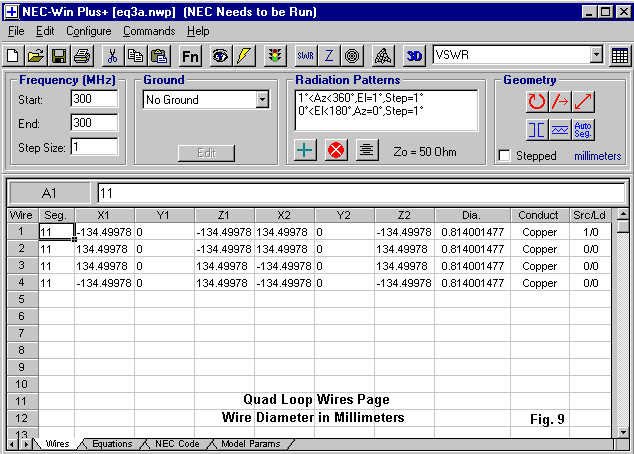634x454 pixels.
Task: Open the Commands menu
Action: (149, 31)
